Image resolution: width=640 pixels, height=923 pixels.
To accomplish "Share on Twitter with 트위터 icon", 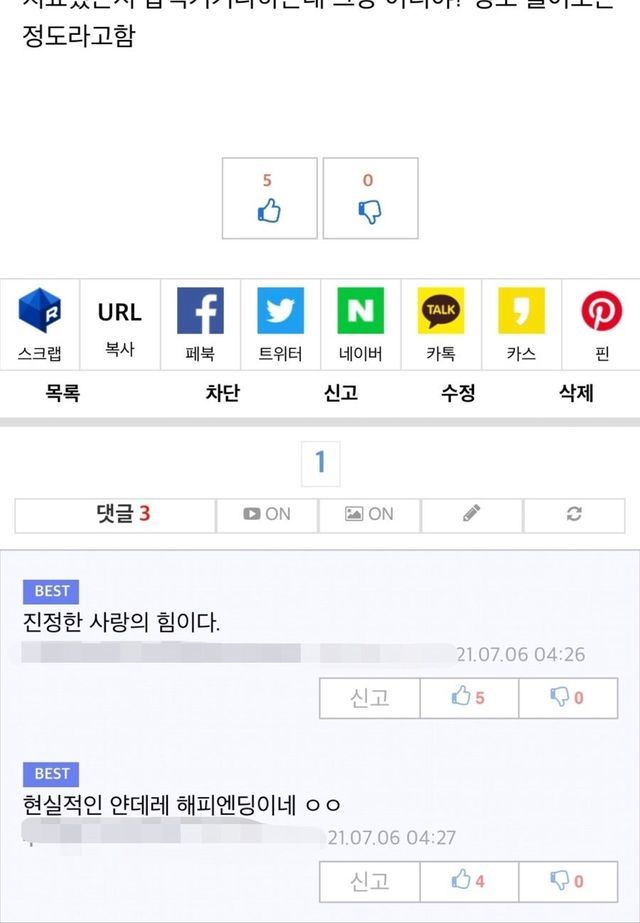I will [281, 324].
